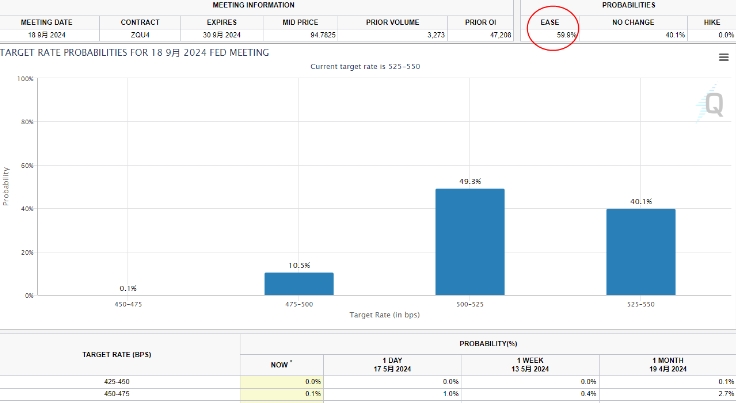Viewport: 743px width, 403px height.
Task: Click the EASE value 59.8%
Action: click(x=566, y=35)
